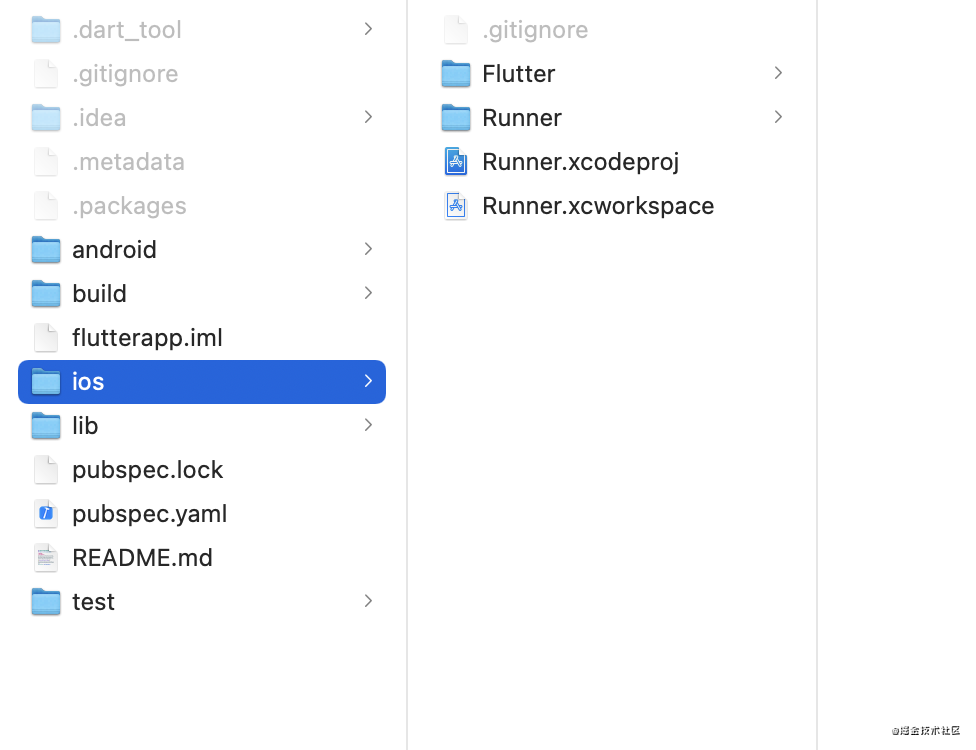
Task: Click the Flutter folder icon
Action: (x=456, y=74)
